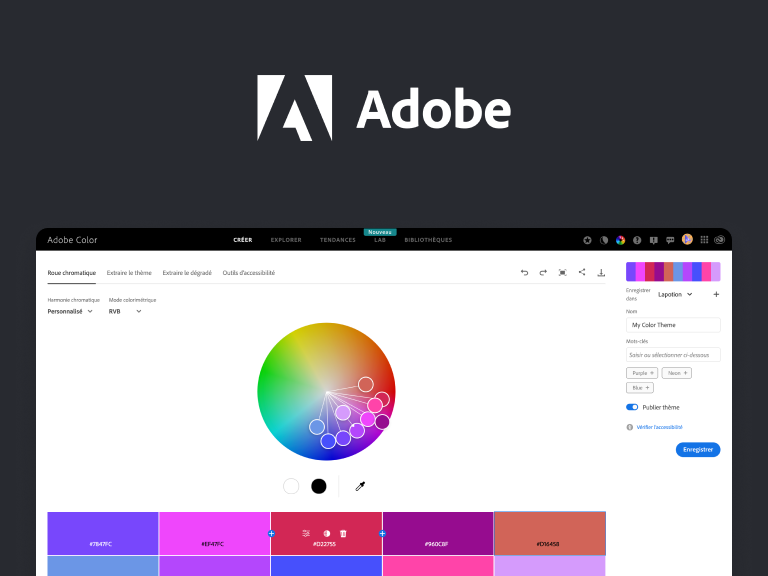Click the star icon in the header
This screenshot has height=576, width=768.
pos(587,240)
